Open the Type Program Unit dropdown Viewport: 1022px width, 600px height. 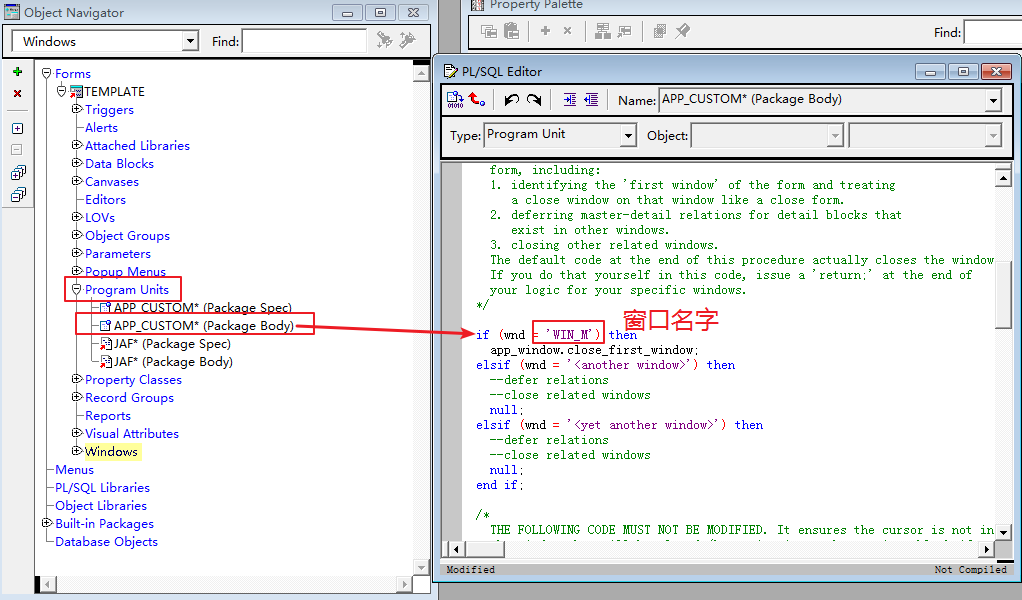[628, 136]
